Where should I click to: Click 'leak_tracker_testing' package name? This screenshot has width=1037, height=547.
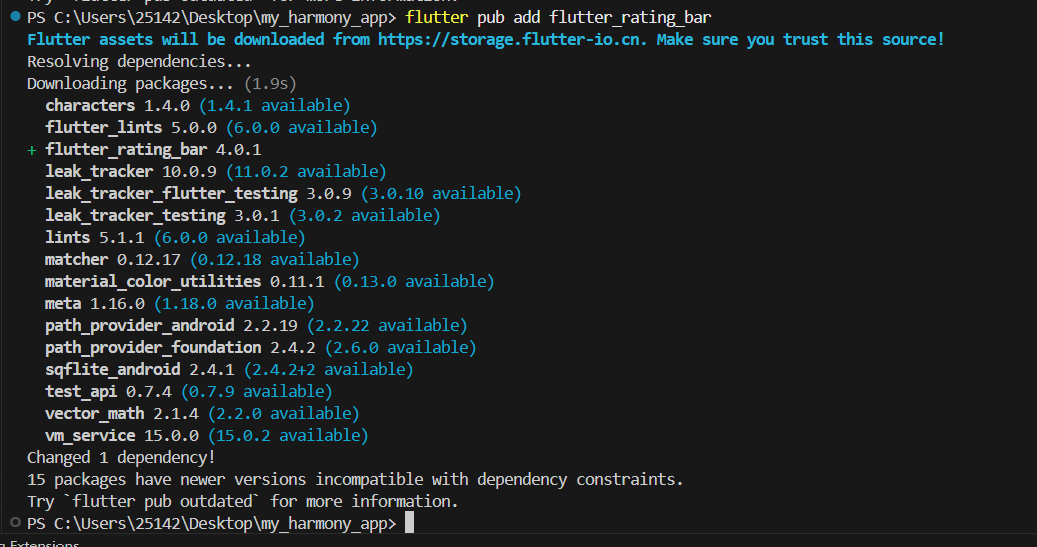click(x=135, y=216)
